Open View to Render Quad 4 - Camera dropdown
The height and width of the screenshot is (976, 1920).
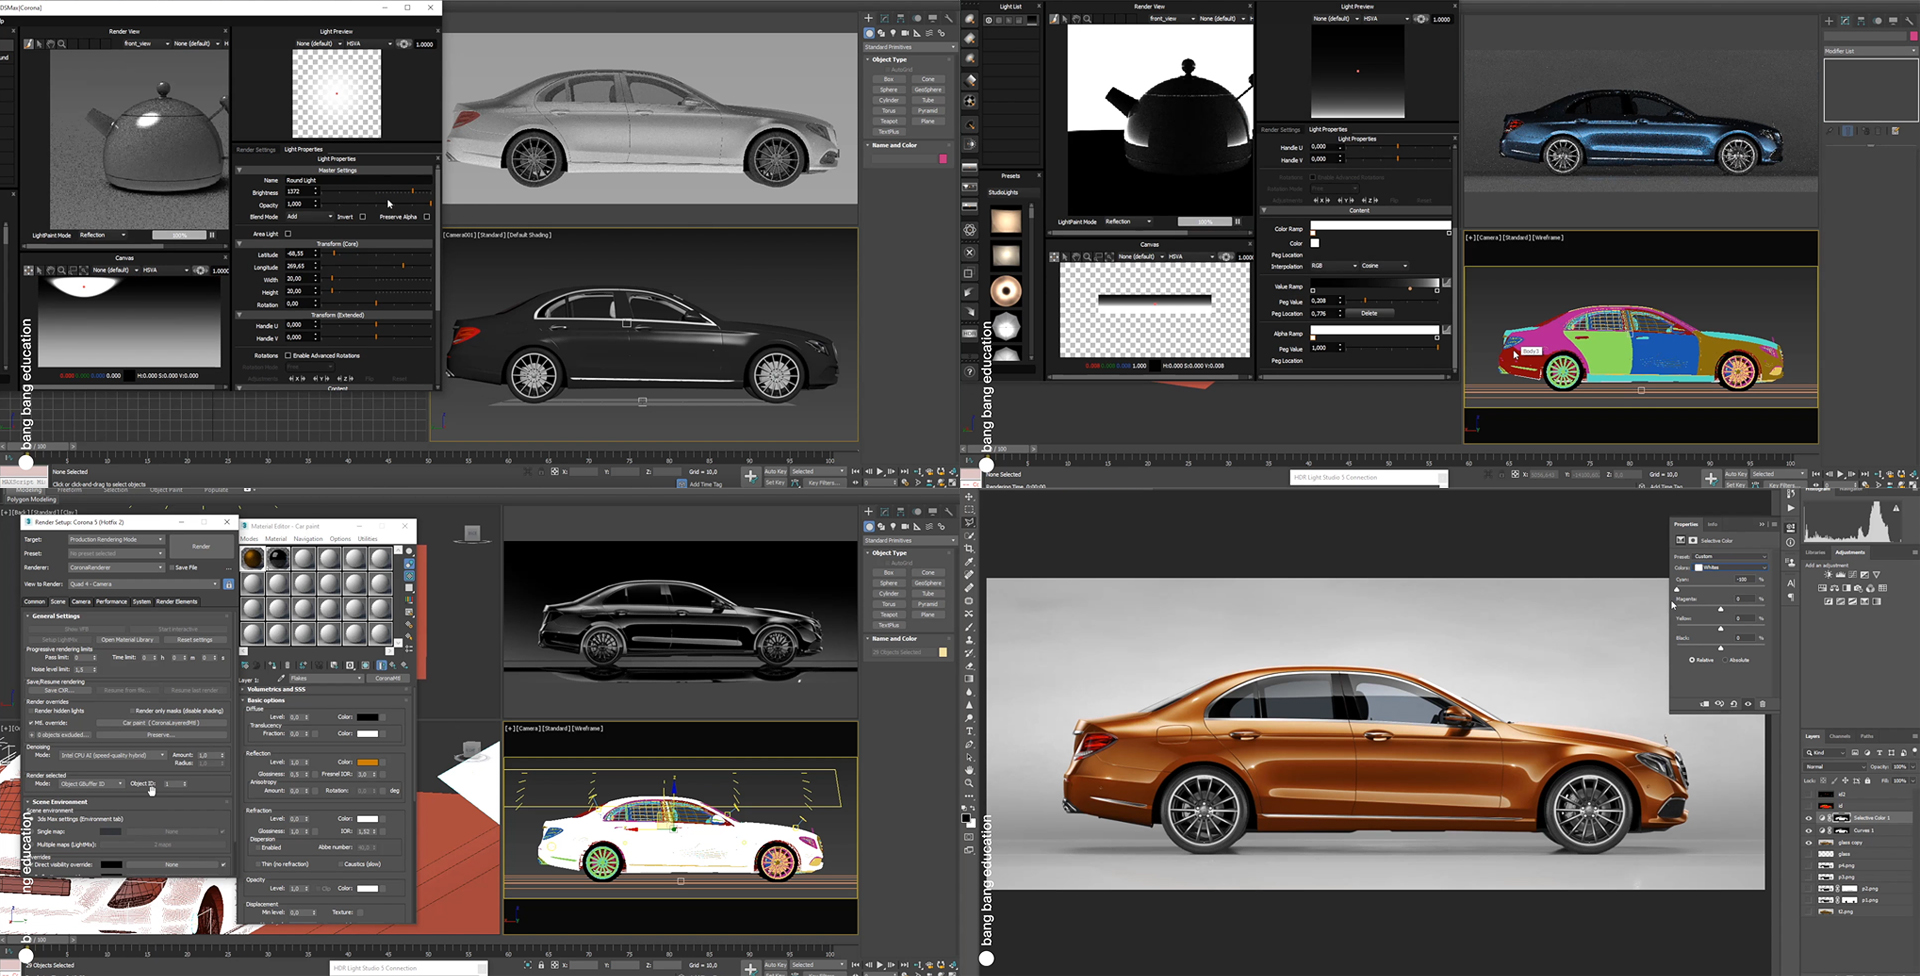143,584
